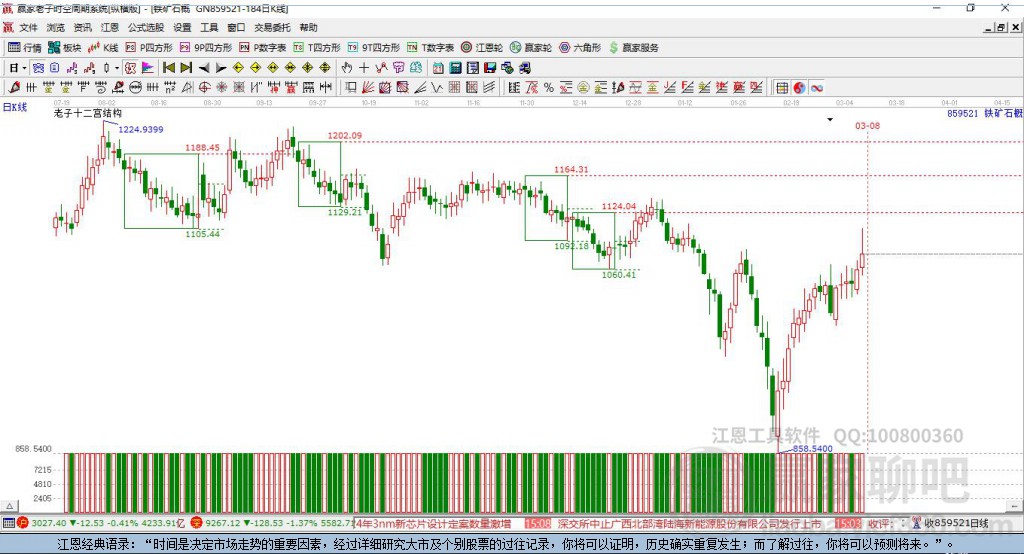Click the 1164.31 price level label

point(571,169)
